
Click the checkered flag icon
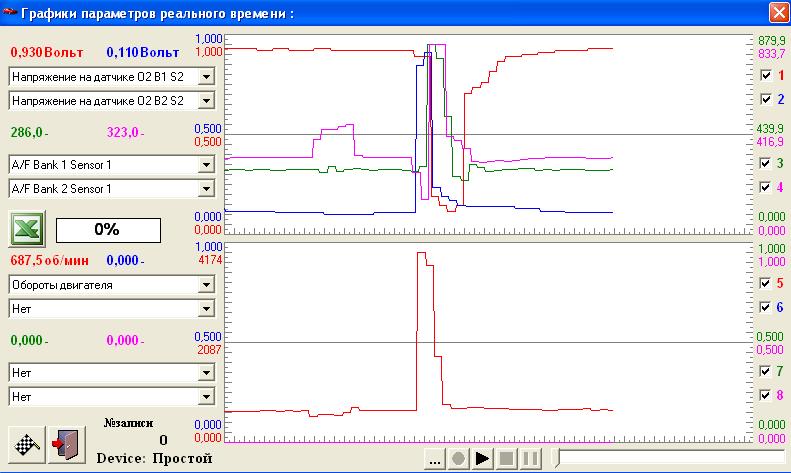27,443
